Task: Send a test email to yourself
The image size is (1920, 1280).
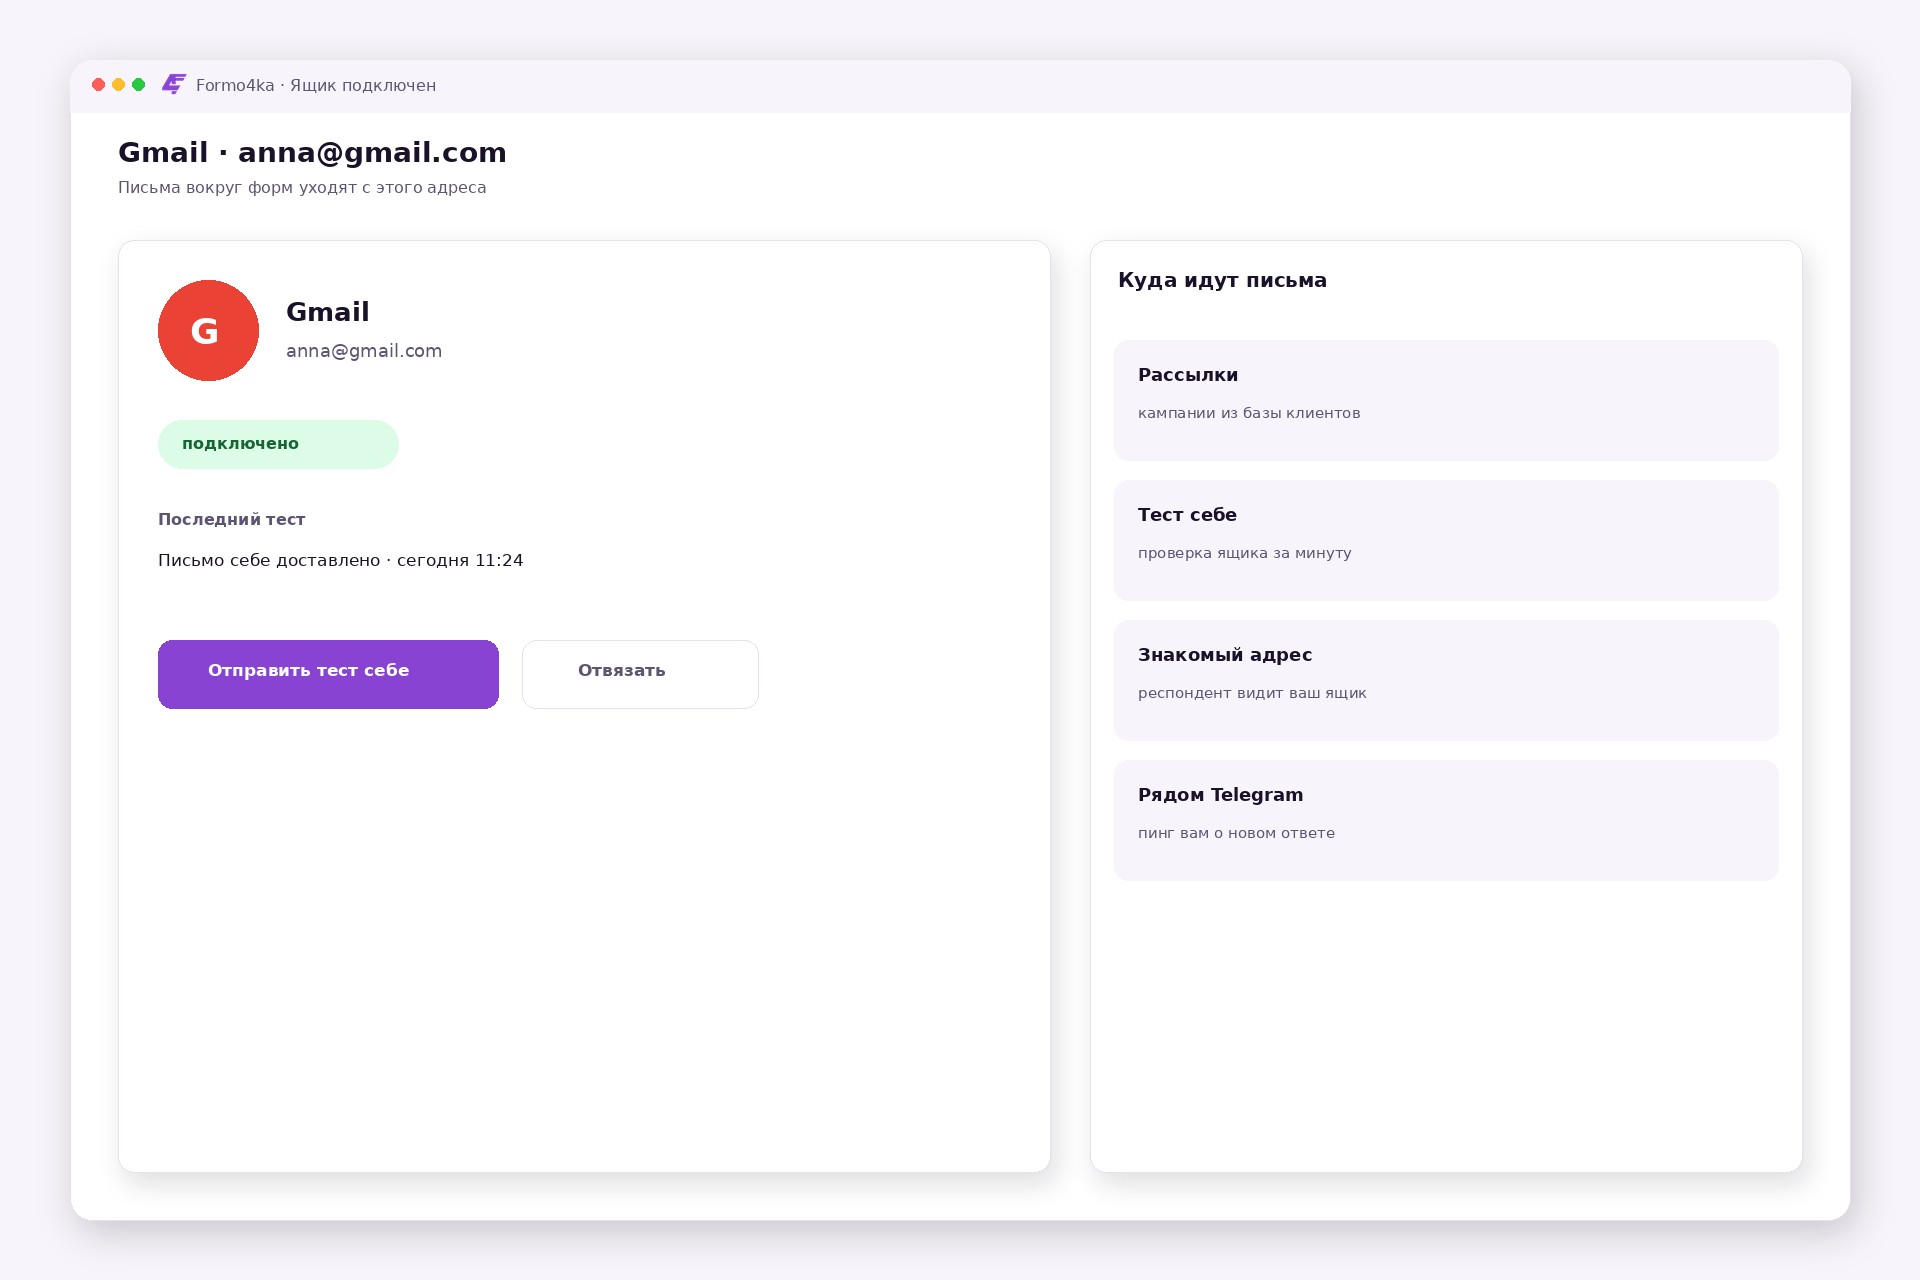Action: (328, 674)
